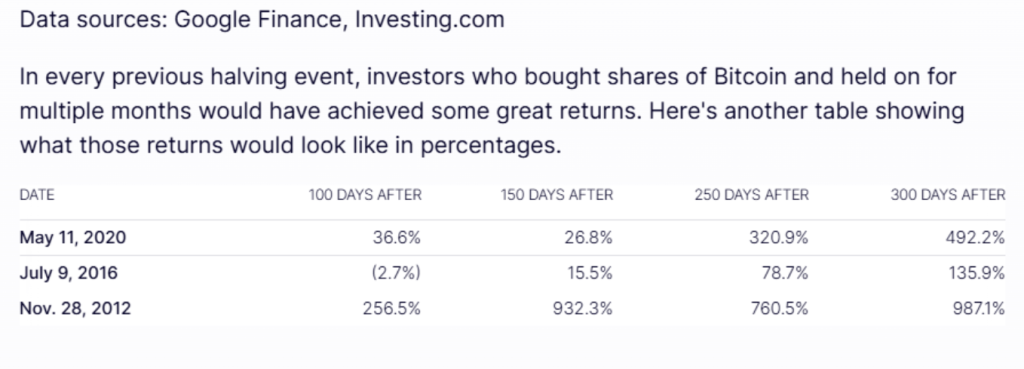Select the Nov. 28, 2012 row label
The image size is (1024, 369).
click(75, 308)
